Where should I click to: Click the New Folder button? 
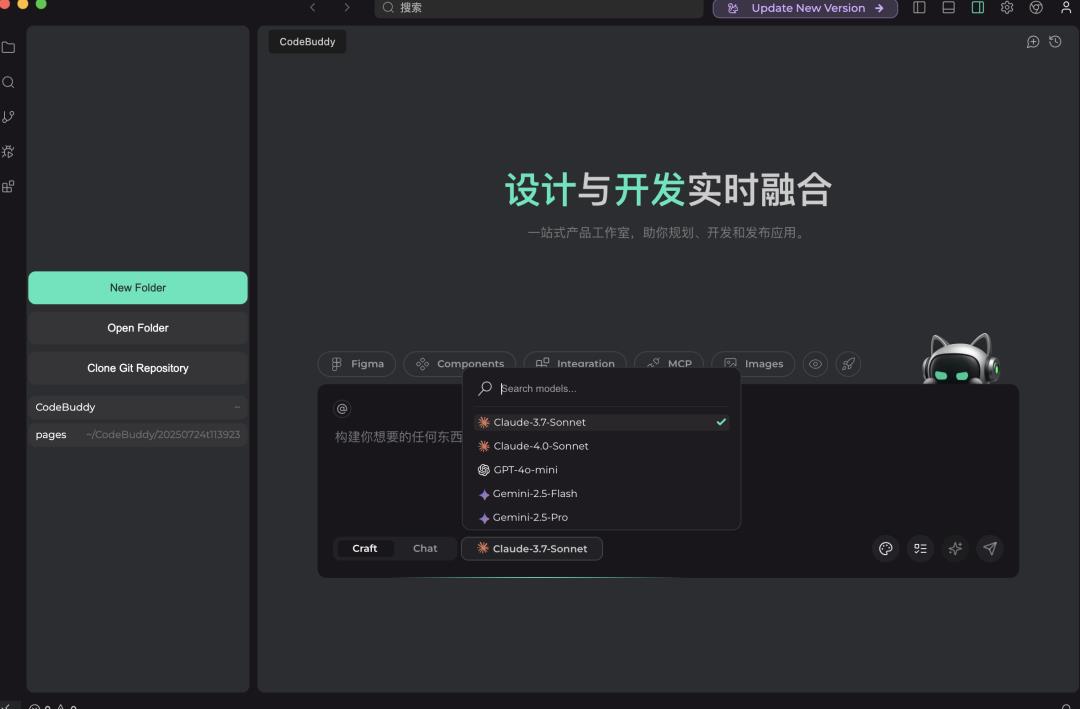[x=138, y=288]
